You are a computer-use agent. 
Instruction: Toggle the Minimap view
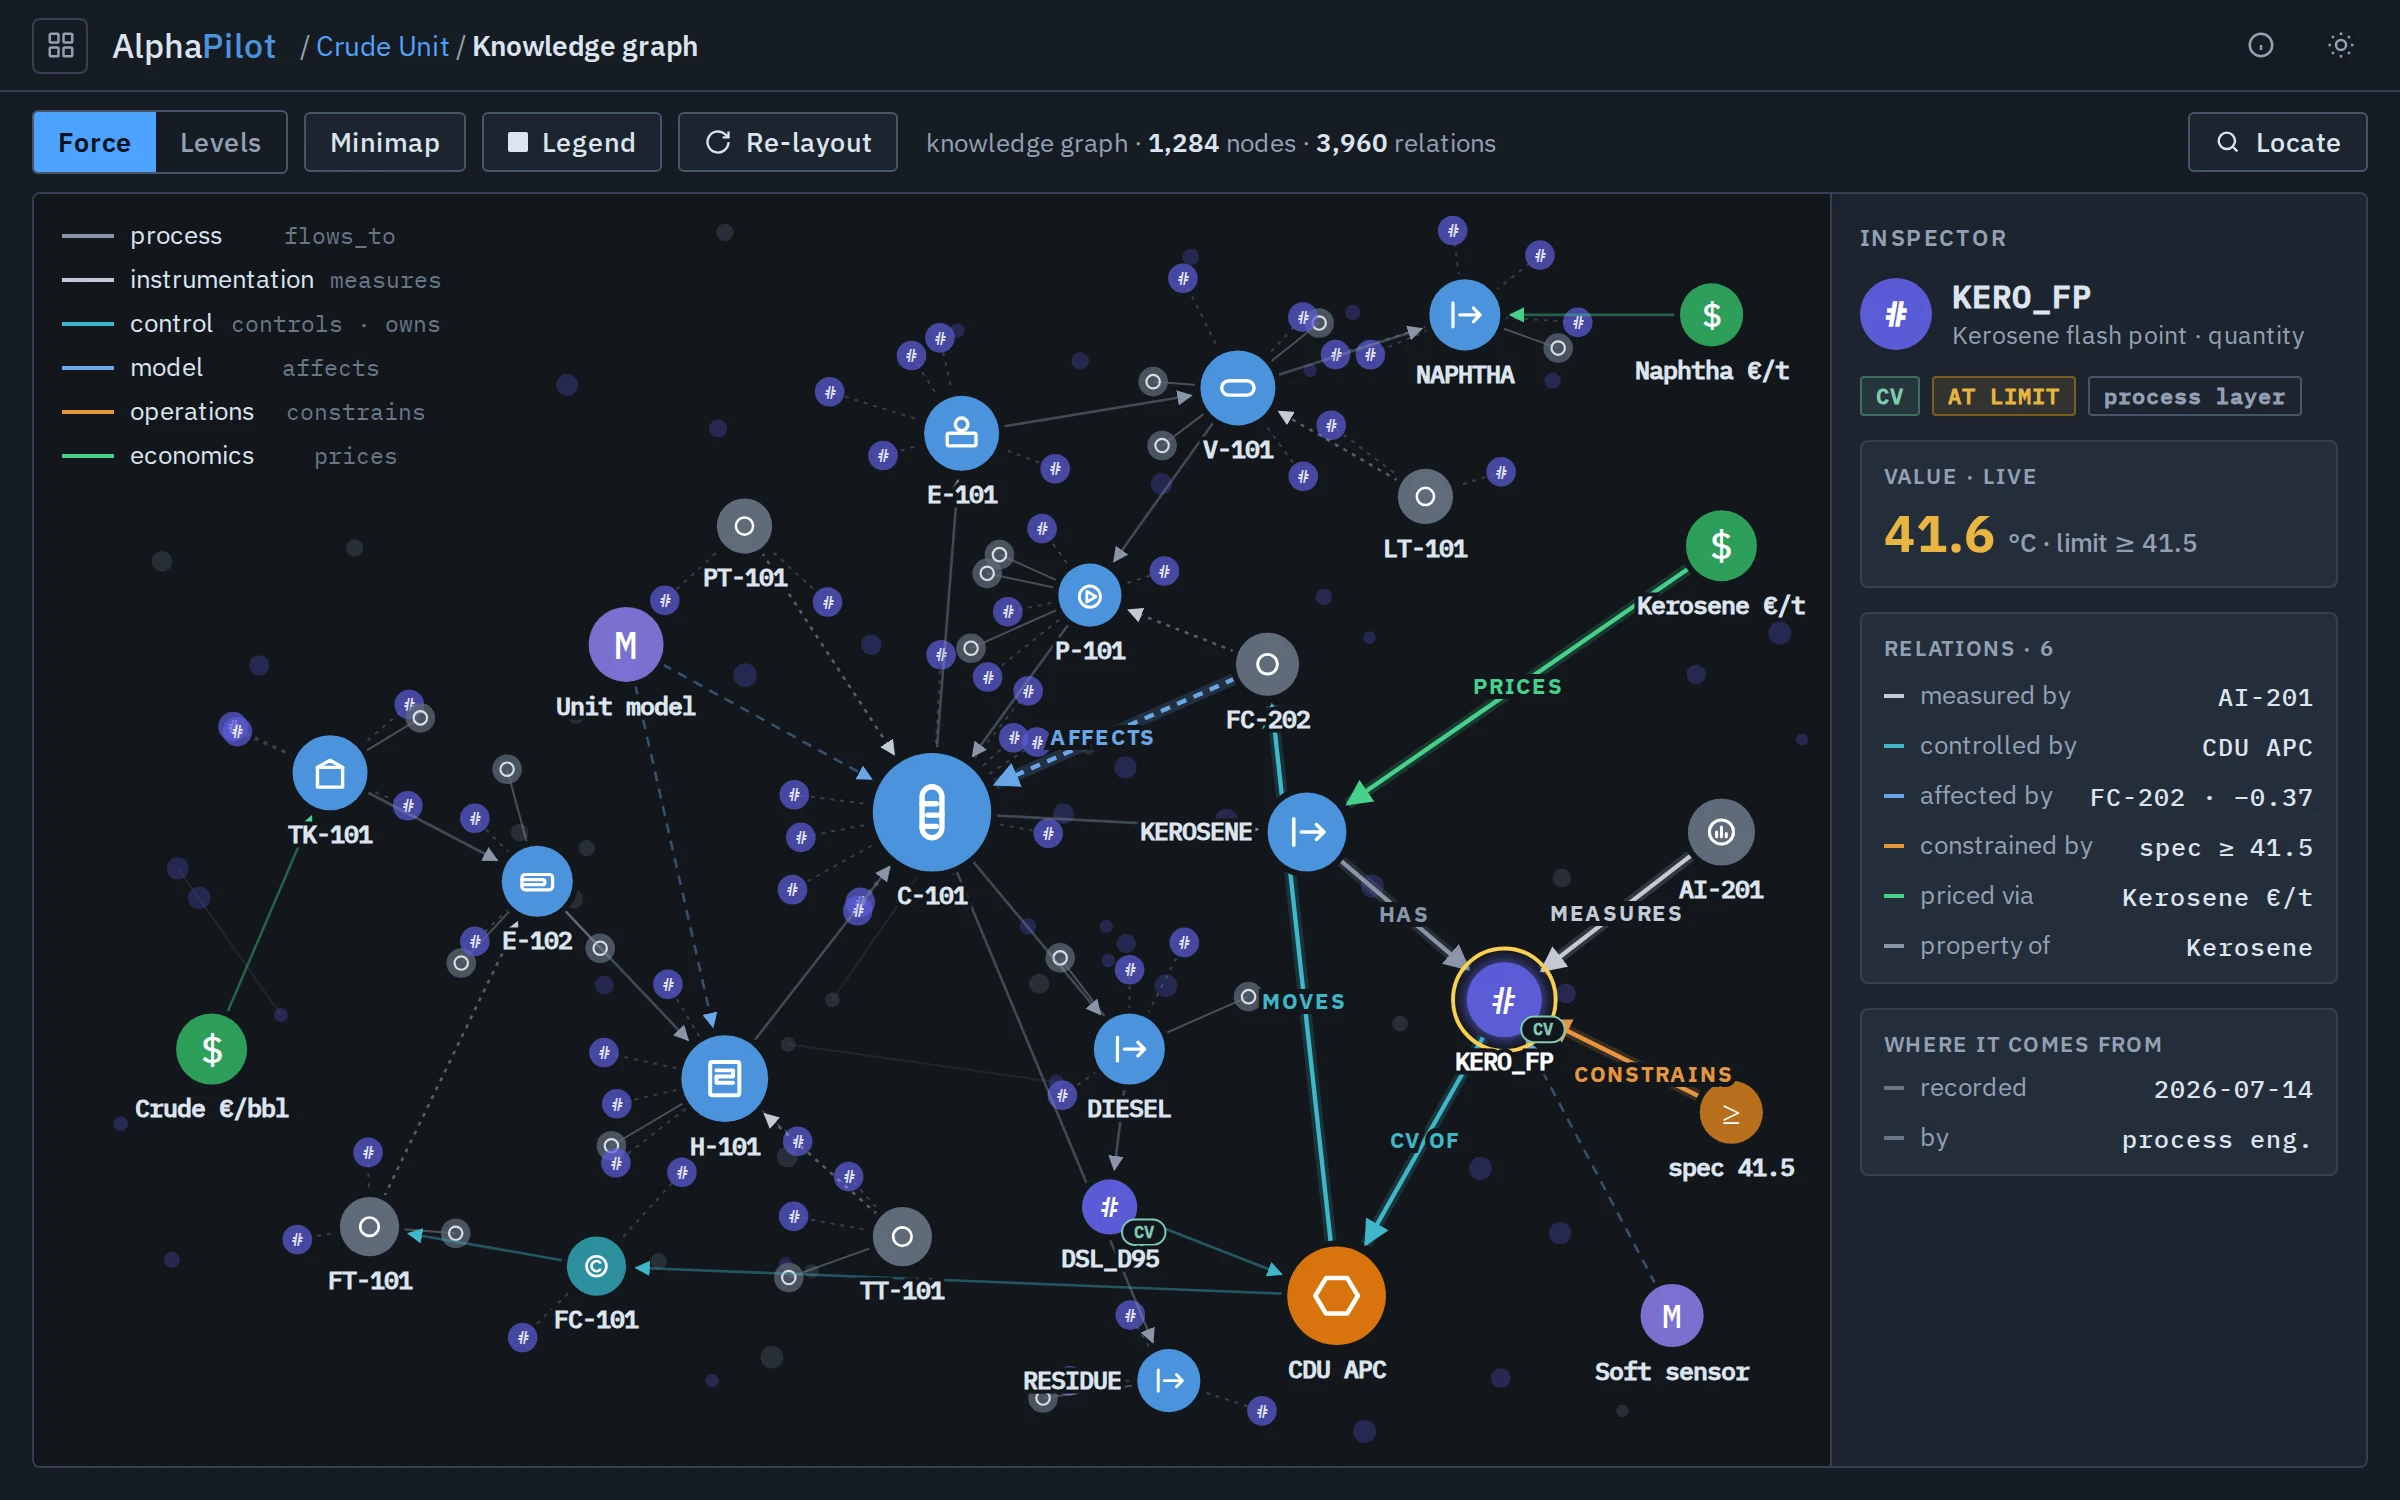384,142
